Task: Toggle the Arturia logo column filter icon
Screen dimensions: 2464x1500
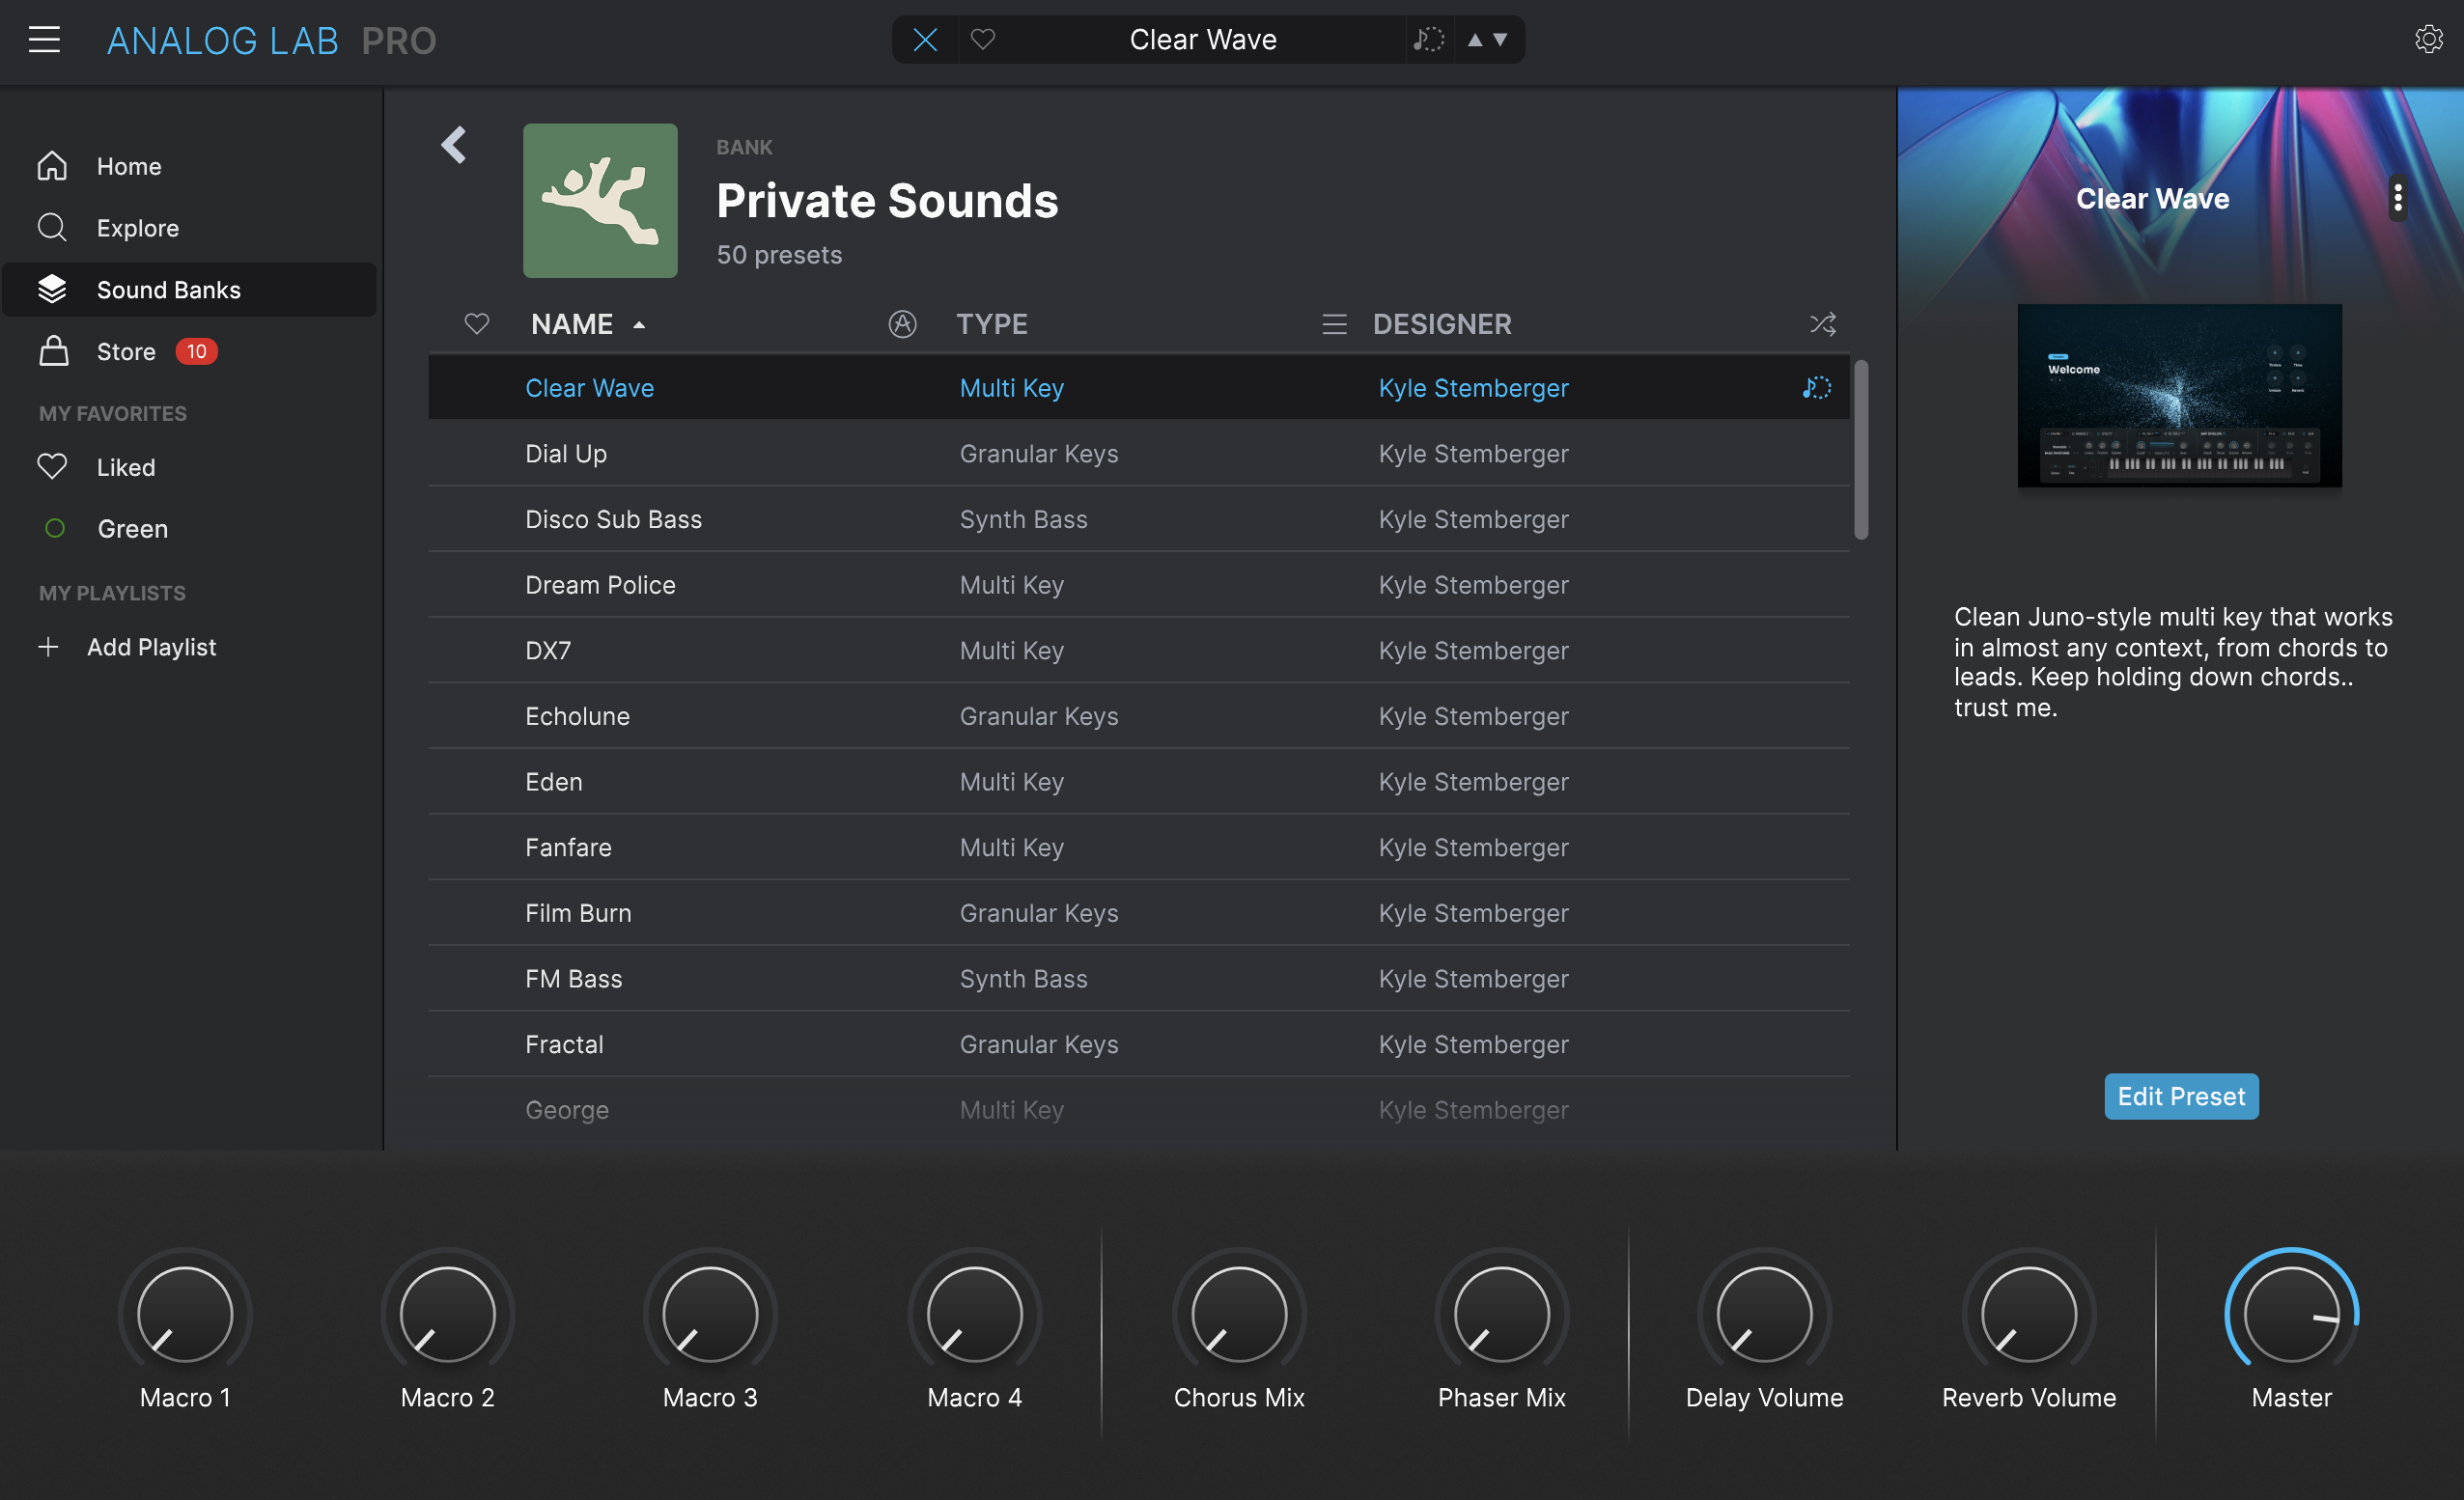Action: 902,324
